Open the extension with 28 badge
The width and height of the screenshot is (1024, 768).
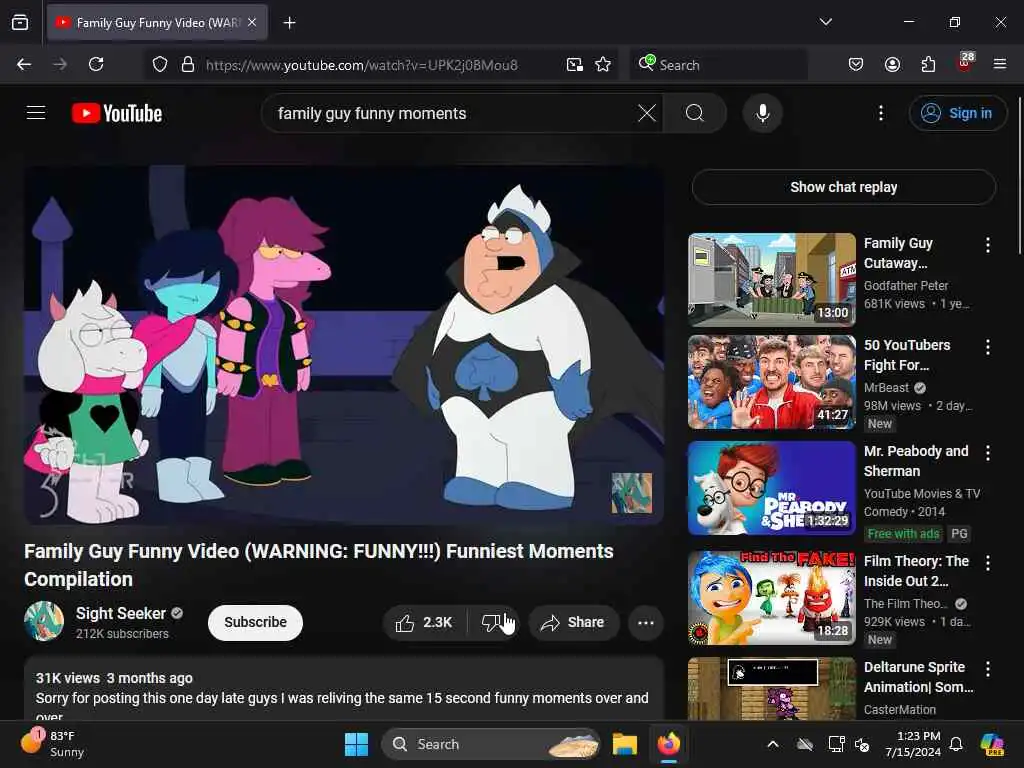coord(965,63)
